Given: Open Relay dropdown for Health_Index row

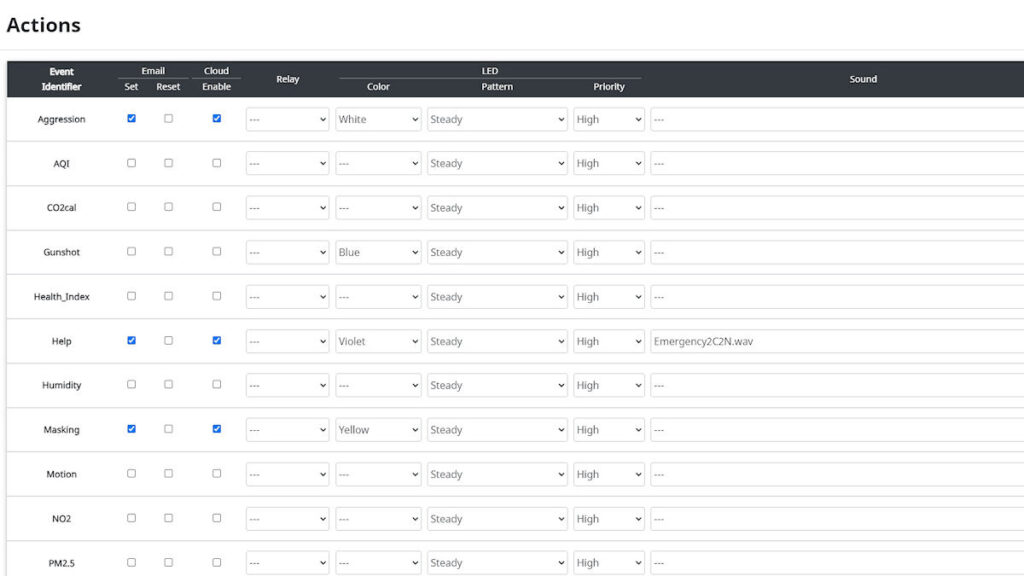Looking at the screenshot, I should [287, 297].
